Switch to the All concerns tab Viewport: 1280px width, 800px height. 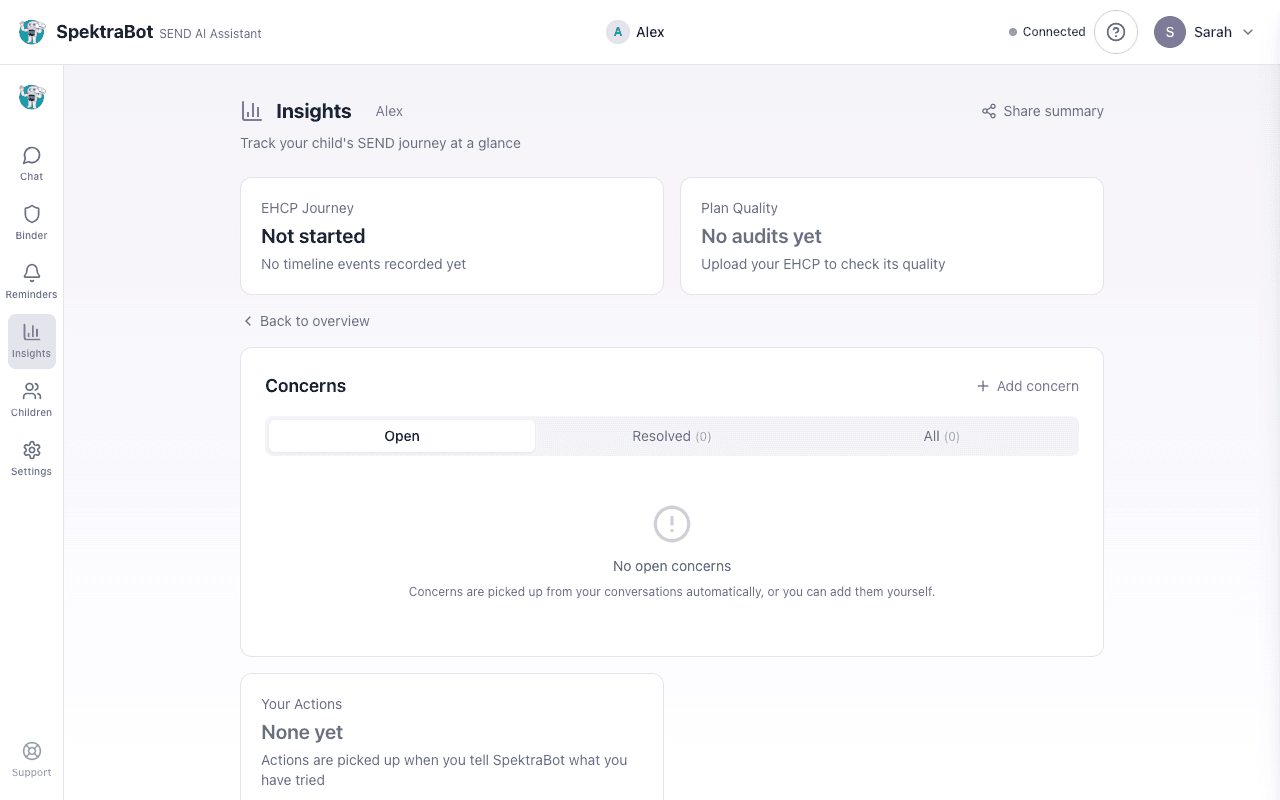[x=941, y=436]
